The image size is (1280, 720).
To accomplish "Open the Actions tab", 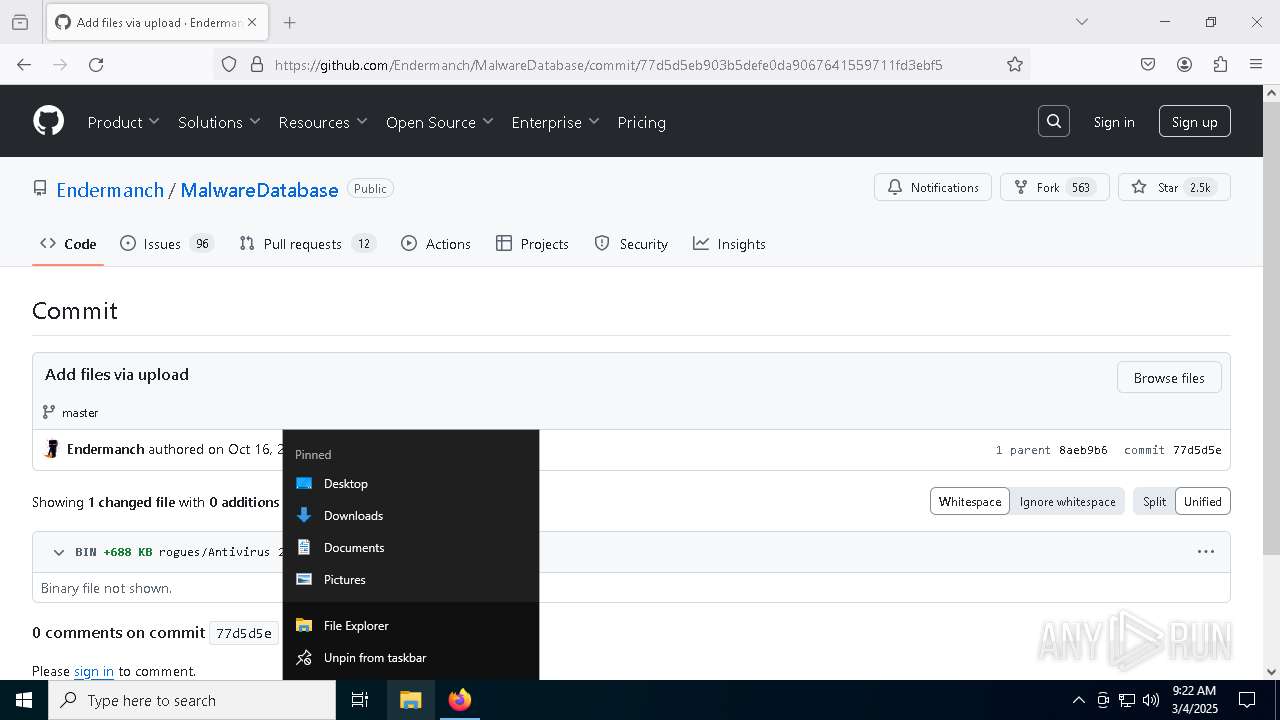I will coord(436,244).
